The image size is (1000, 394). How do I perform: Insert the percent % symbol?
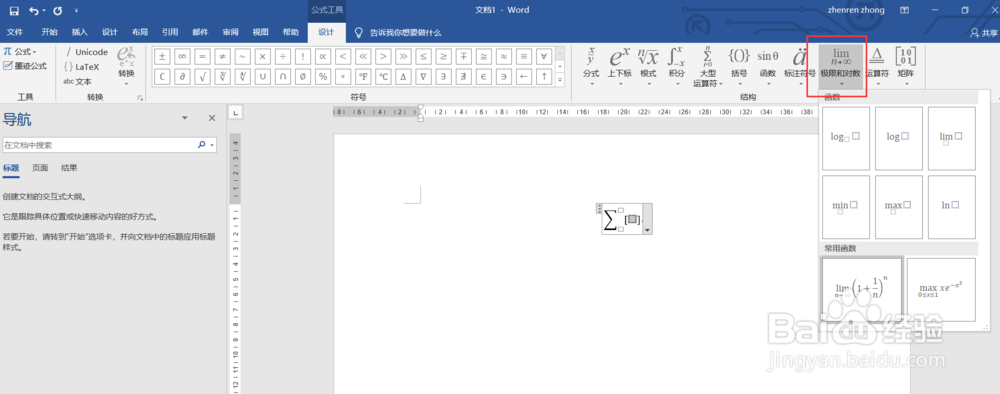[323, 77]
